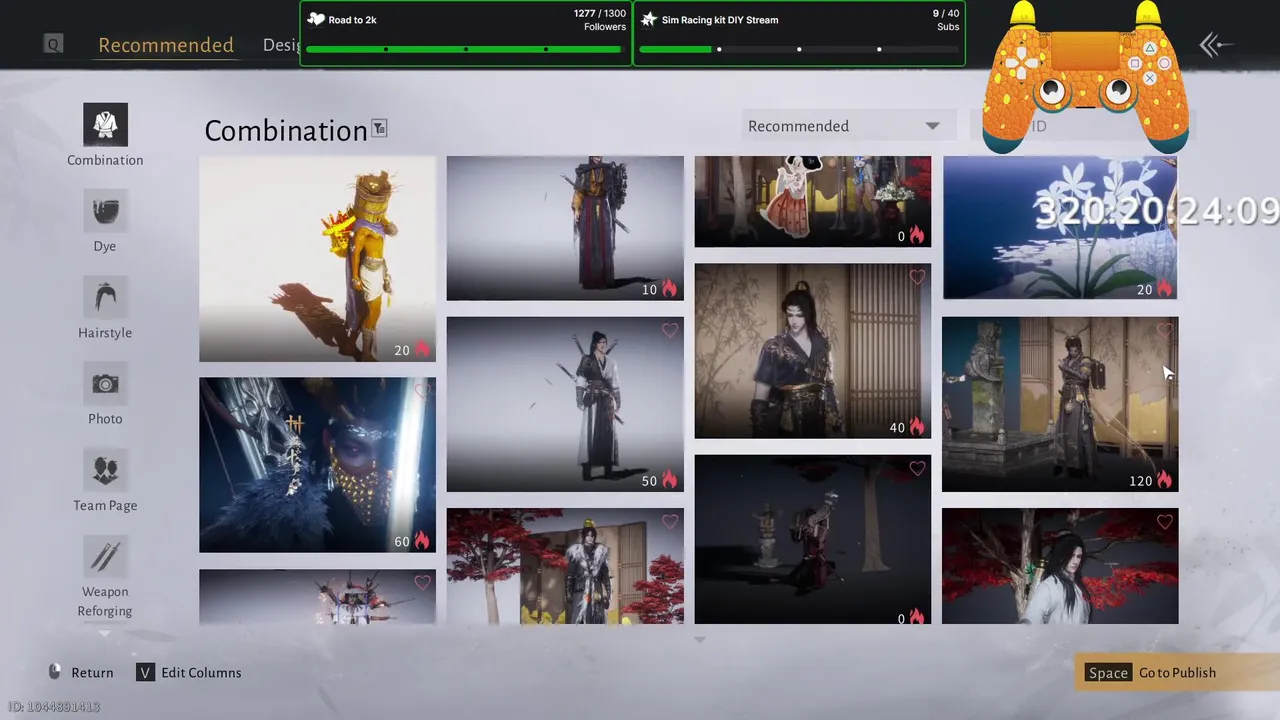Click the V key Edit Columns icon

coord(146,672)
